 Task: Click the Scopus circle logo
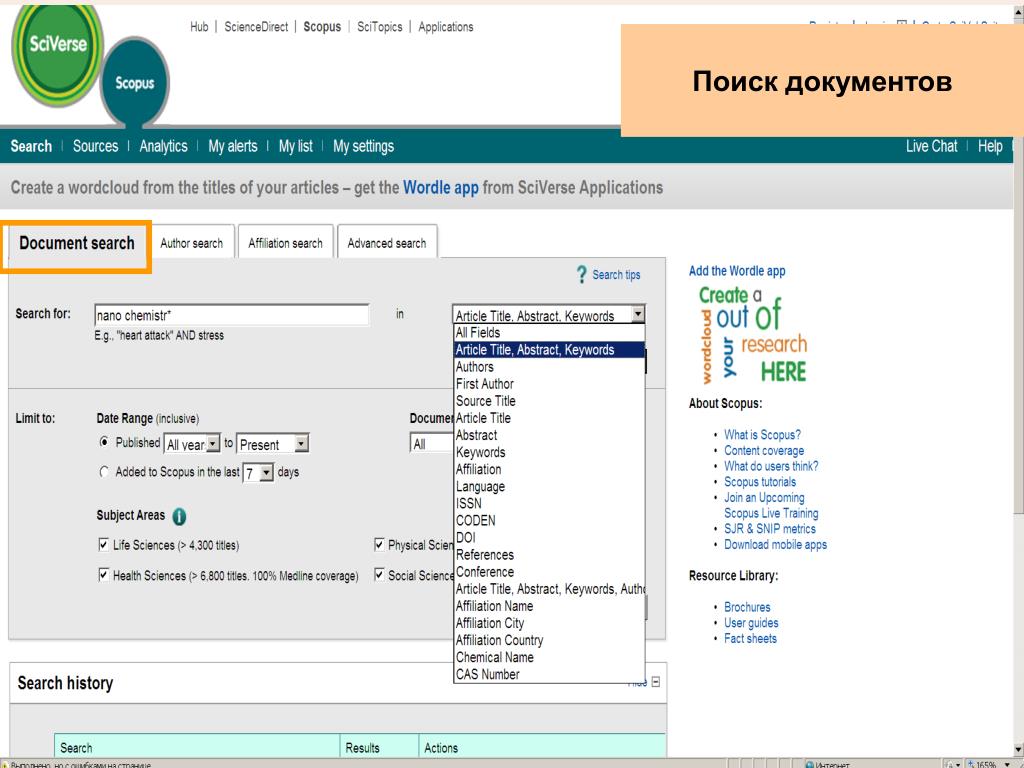coord(135,83)
